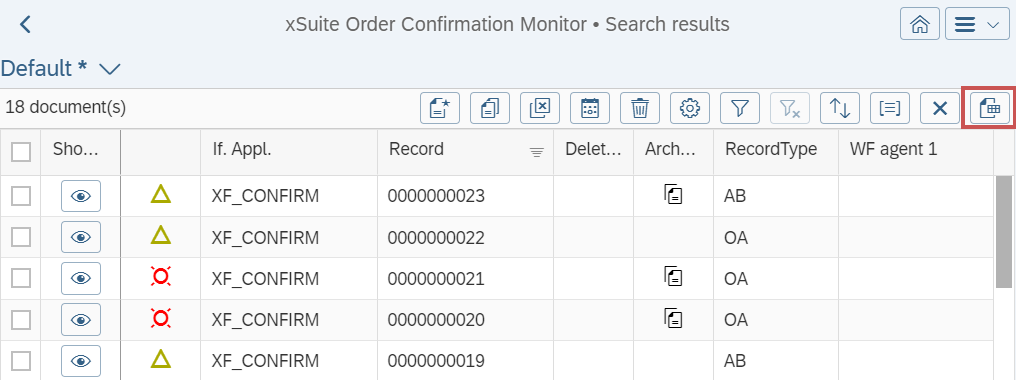Click the X close toolbar icon

(940, 108)
